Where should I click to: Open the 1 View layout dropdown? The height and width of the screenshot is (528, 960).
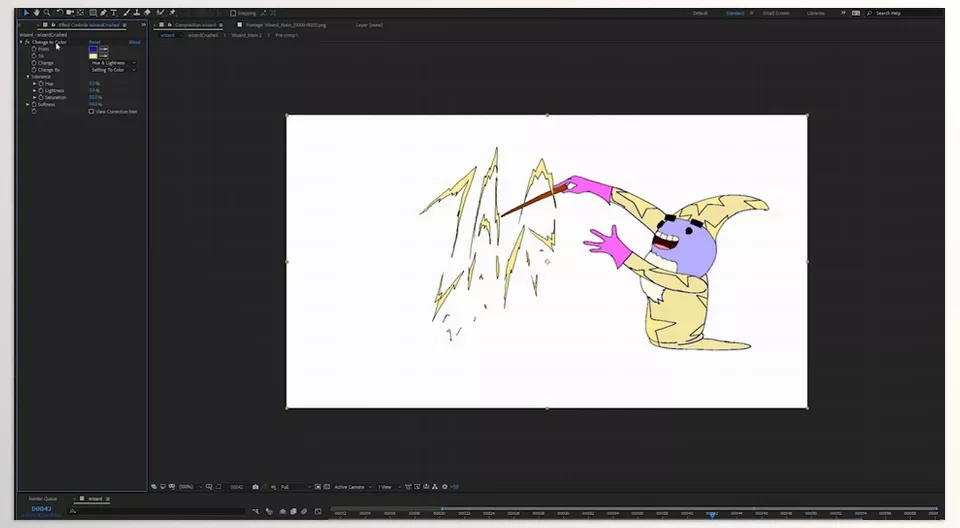pos(389,487)
